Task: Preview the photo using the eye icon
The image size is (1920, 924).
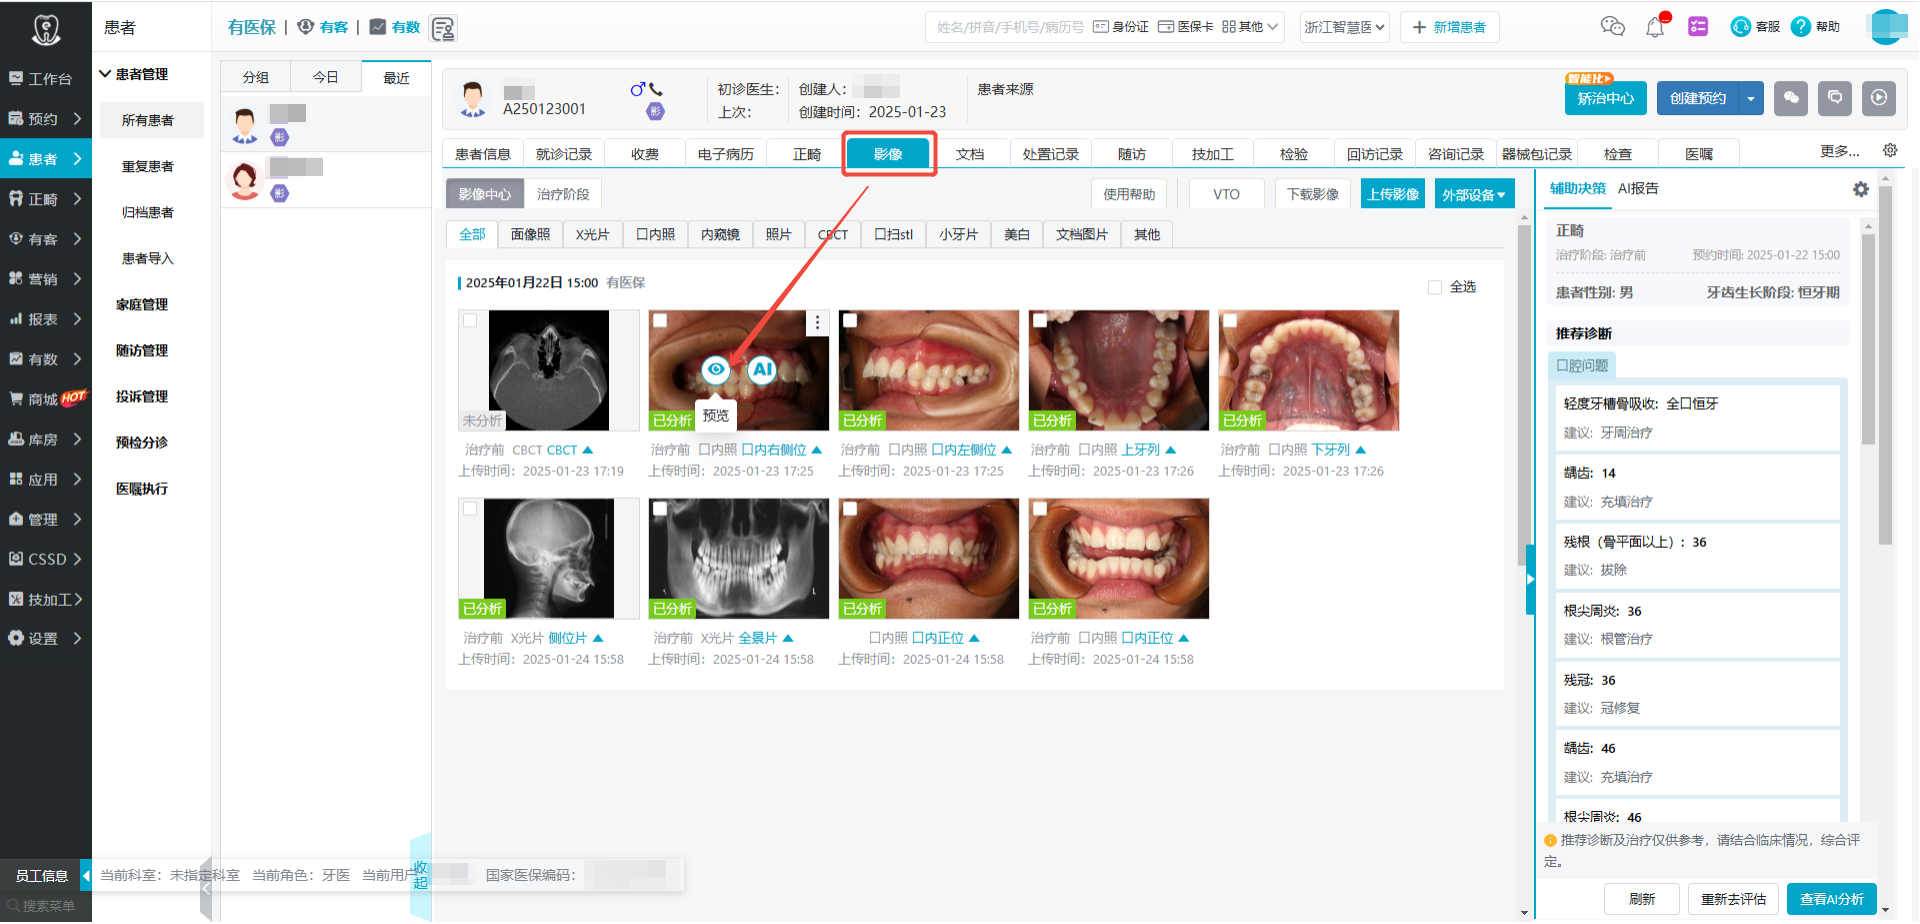Action: point(716,370)
